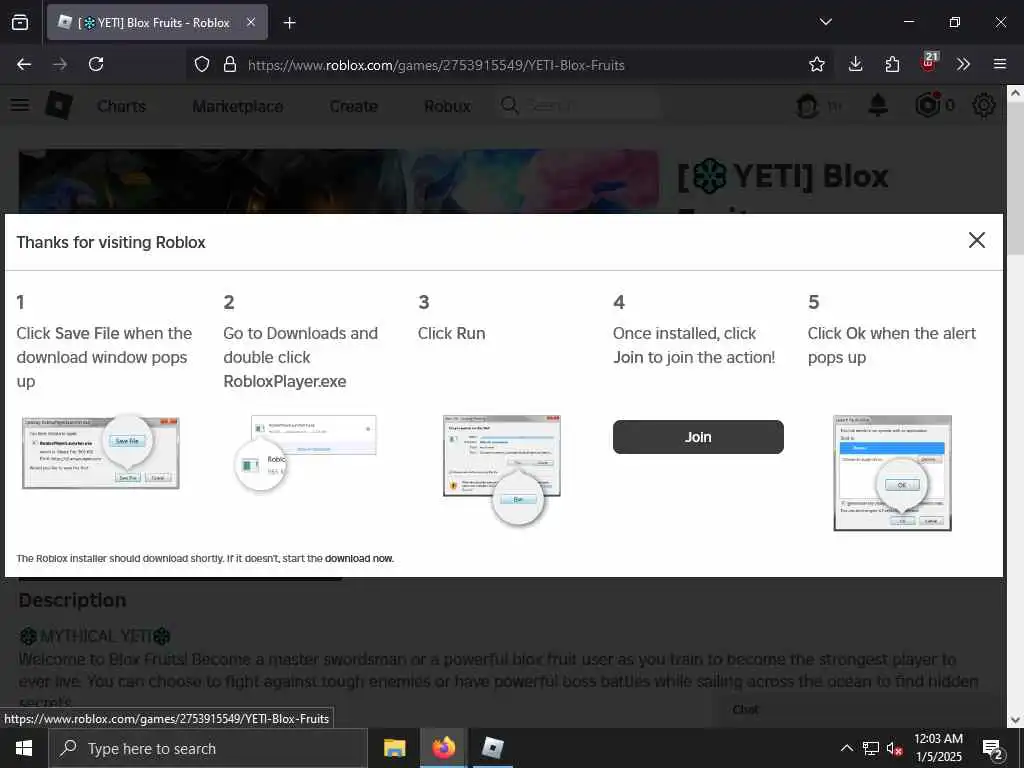
Task: Click the Roblox search field
Action: coord(578,105)
